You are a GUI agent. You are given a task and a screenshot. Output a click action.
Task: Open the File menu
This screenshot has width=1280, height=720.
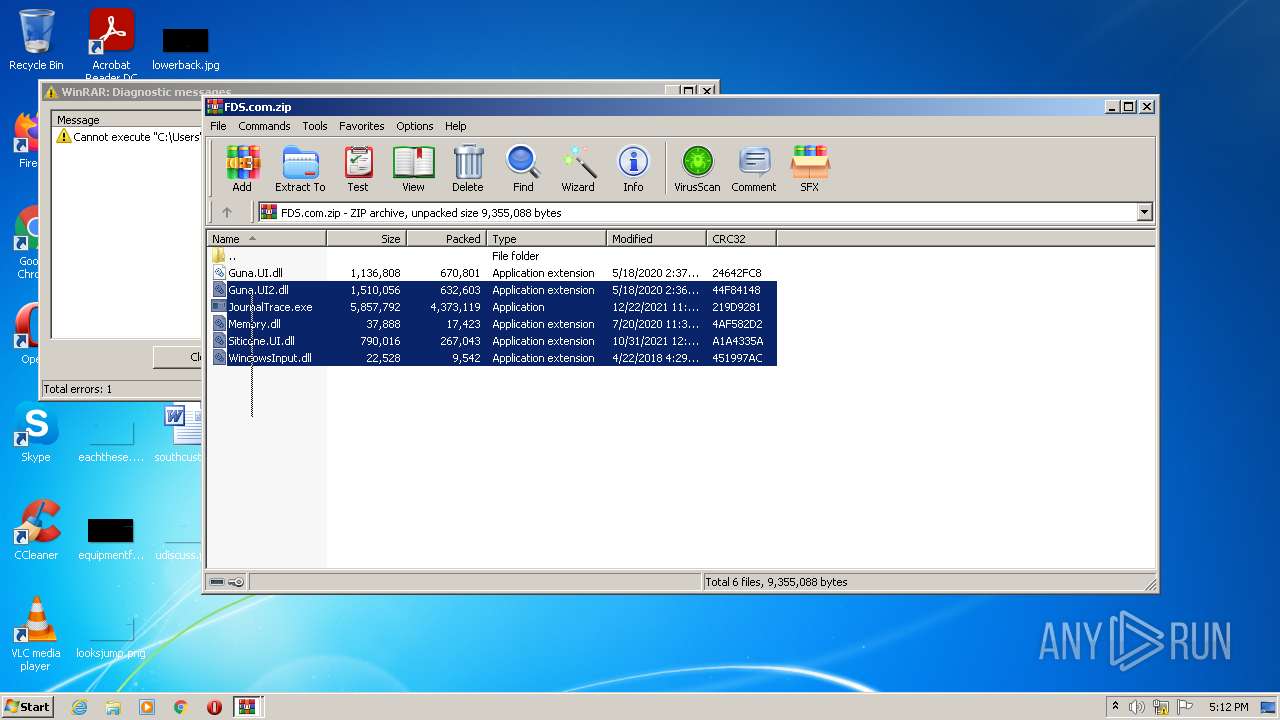point(218,126)
